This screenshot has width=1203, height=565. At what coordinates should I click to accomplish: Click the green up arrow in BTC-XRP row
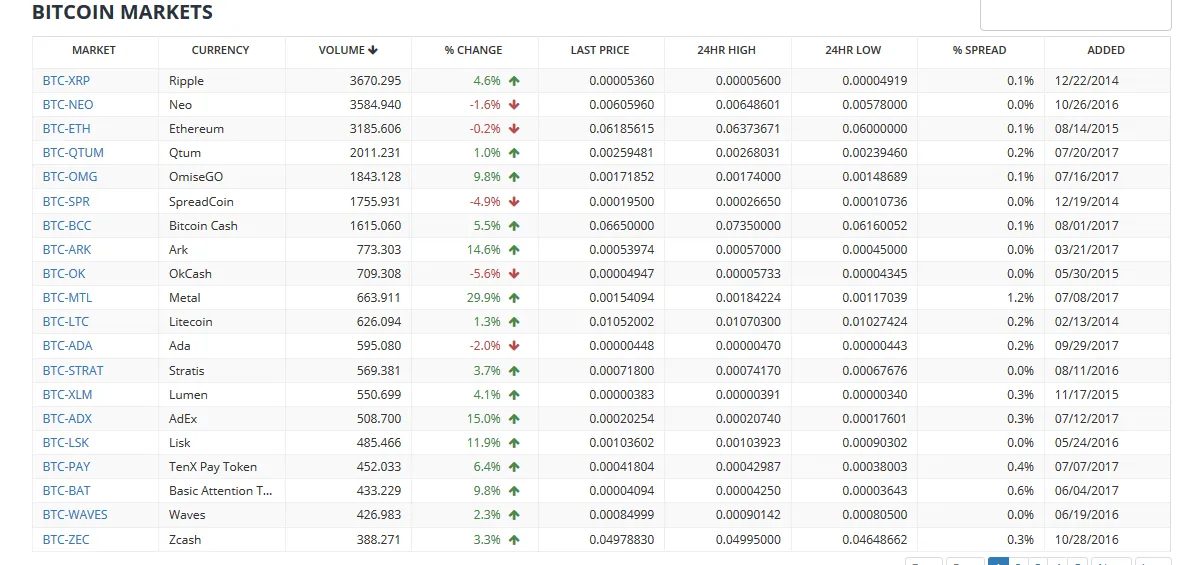[514, 81]
